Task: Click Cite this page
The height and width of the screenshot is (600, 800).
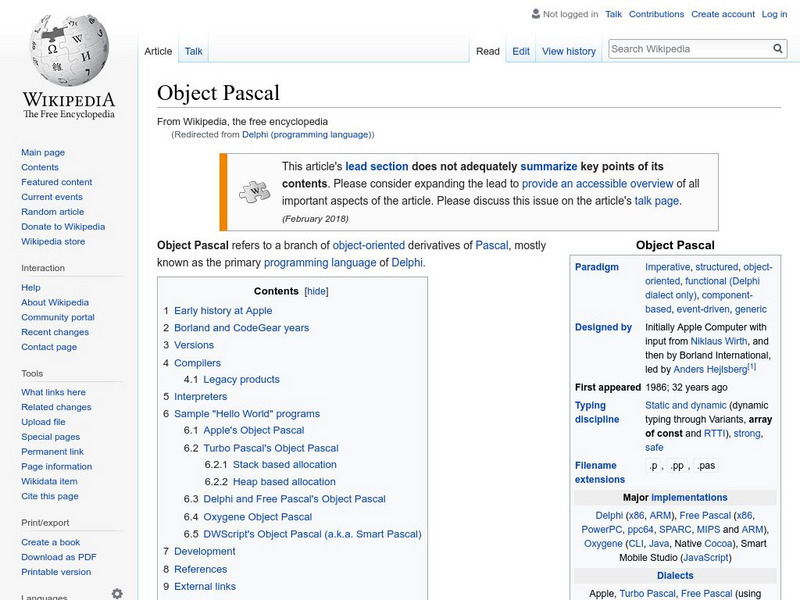Action: pyautogui.click(x=50, y=495)
